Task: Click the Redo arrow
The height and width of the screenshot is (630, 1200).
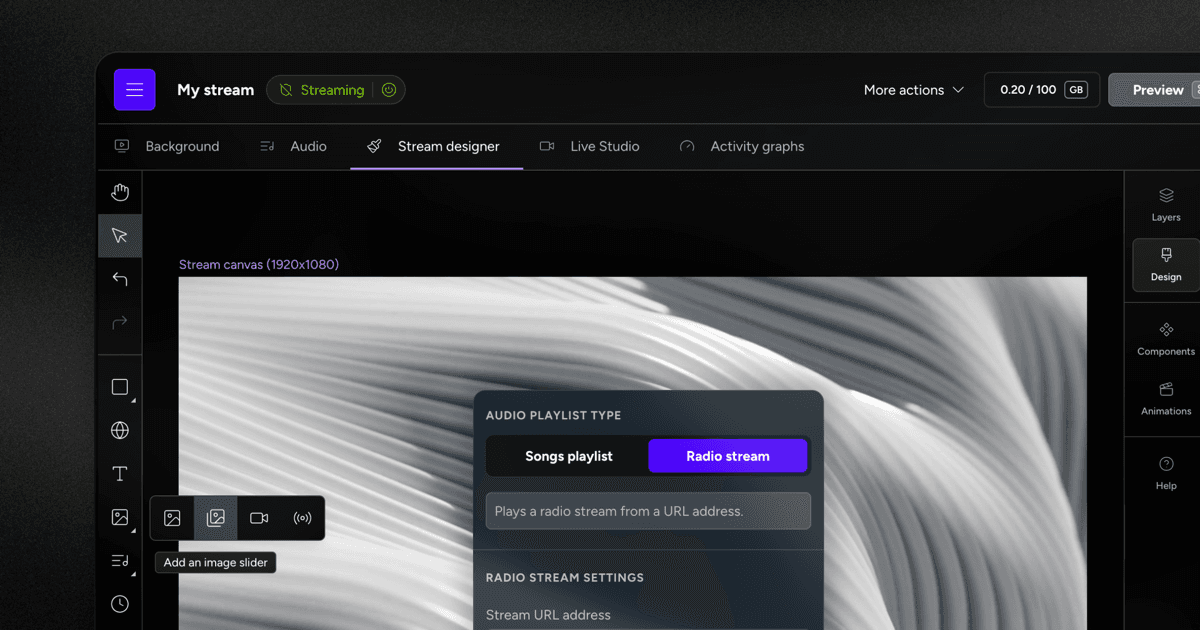Action: coord(120,322)
